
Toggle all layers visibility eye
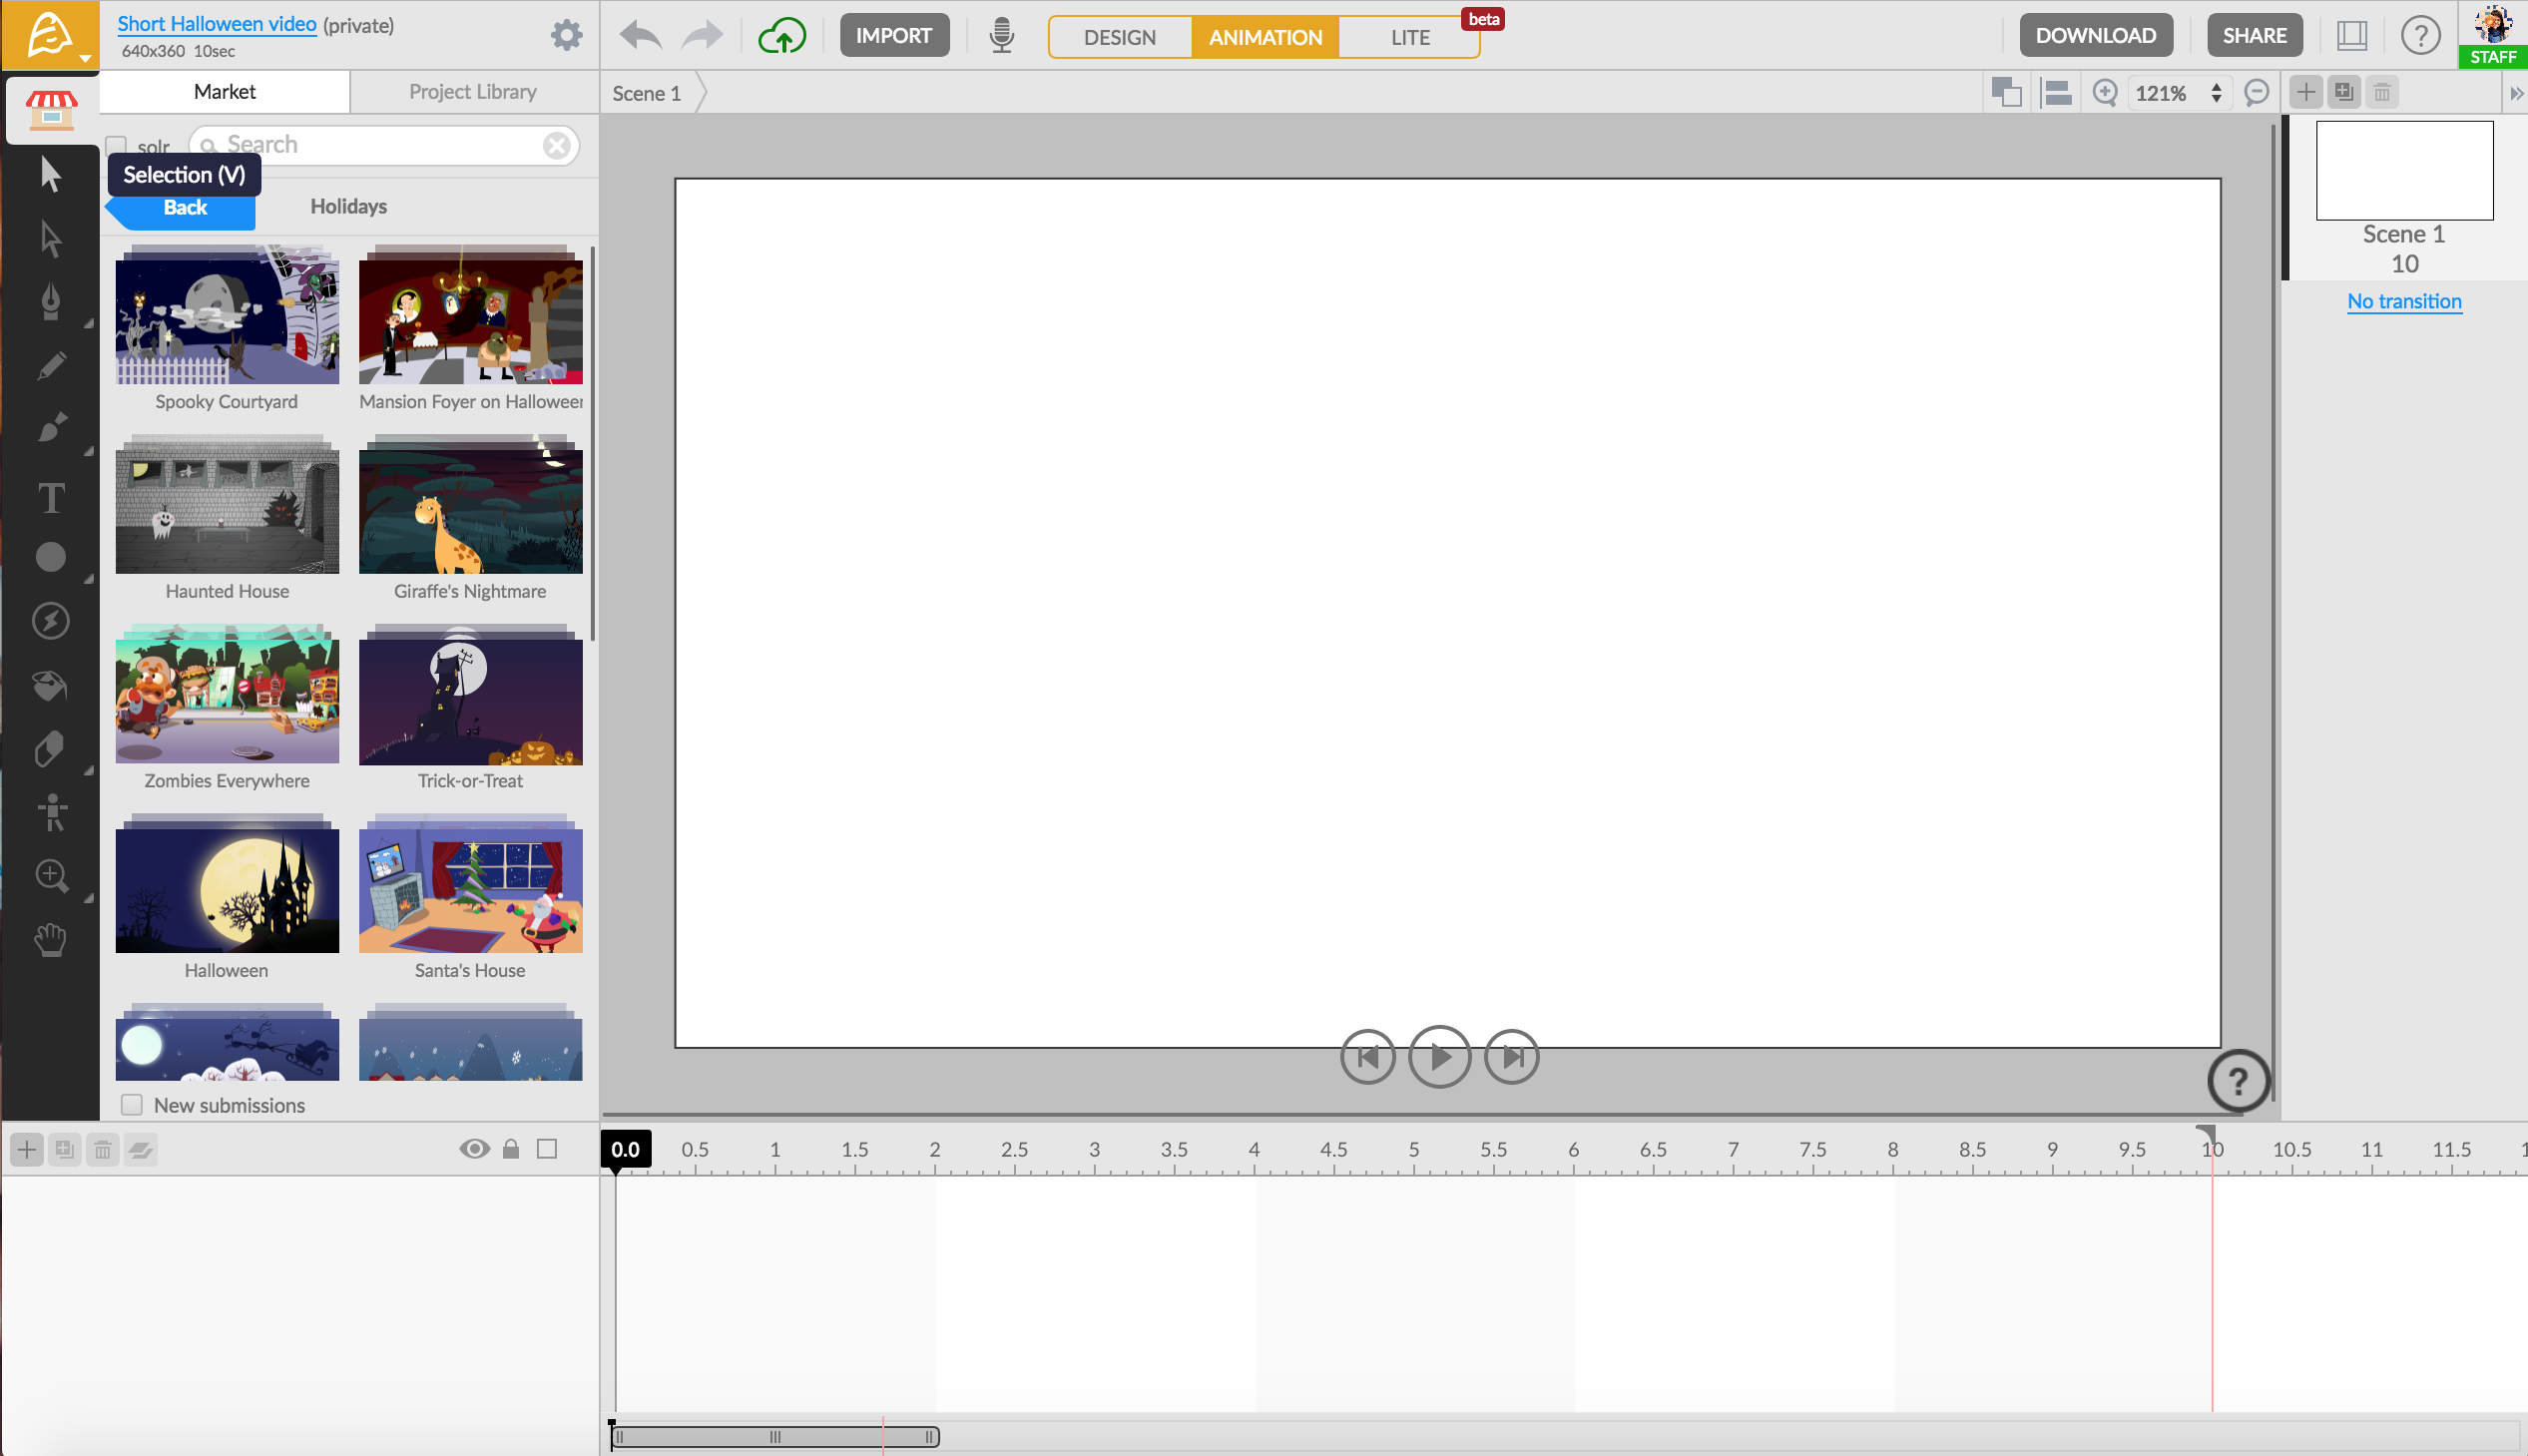[474, 1148]
